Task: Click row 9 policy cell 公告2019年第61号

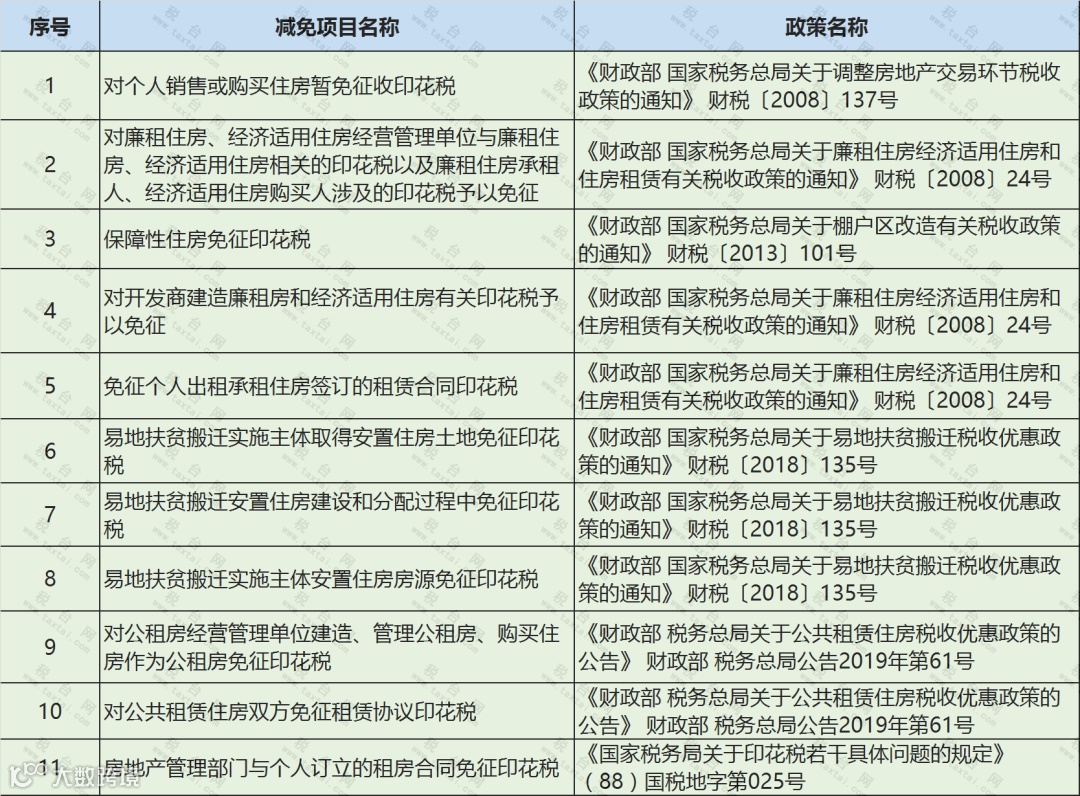Action: (827, 647)
